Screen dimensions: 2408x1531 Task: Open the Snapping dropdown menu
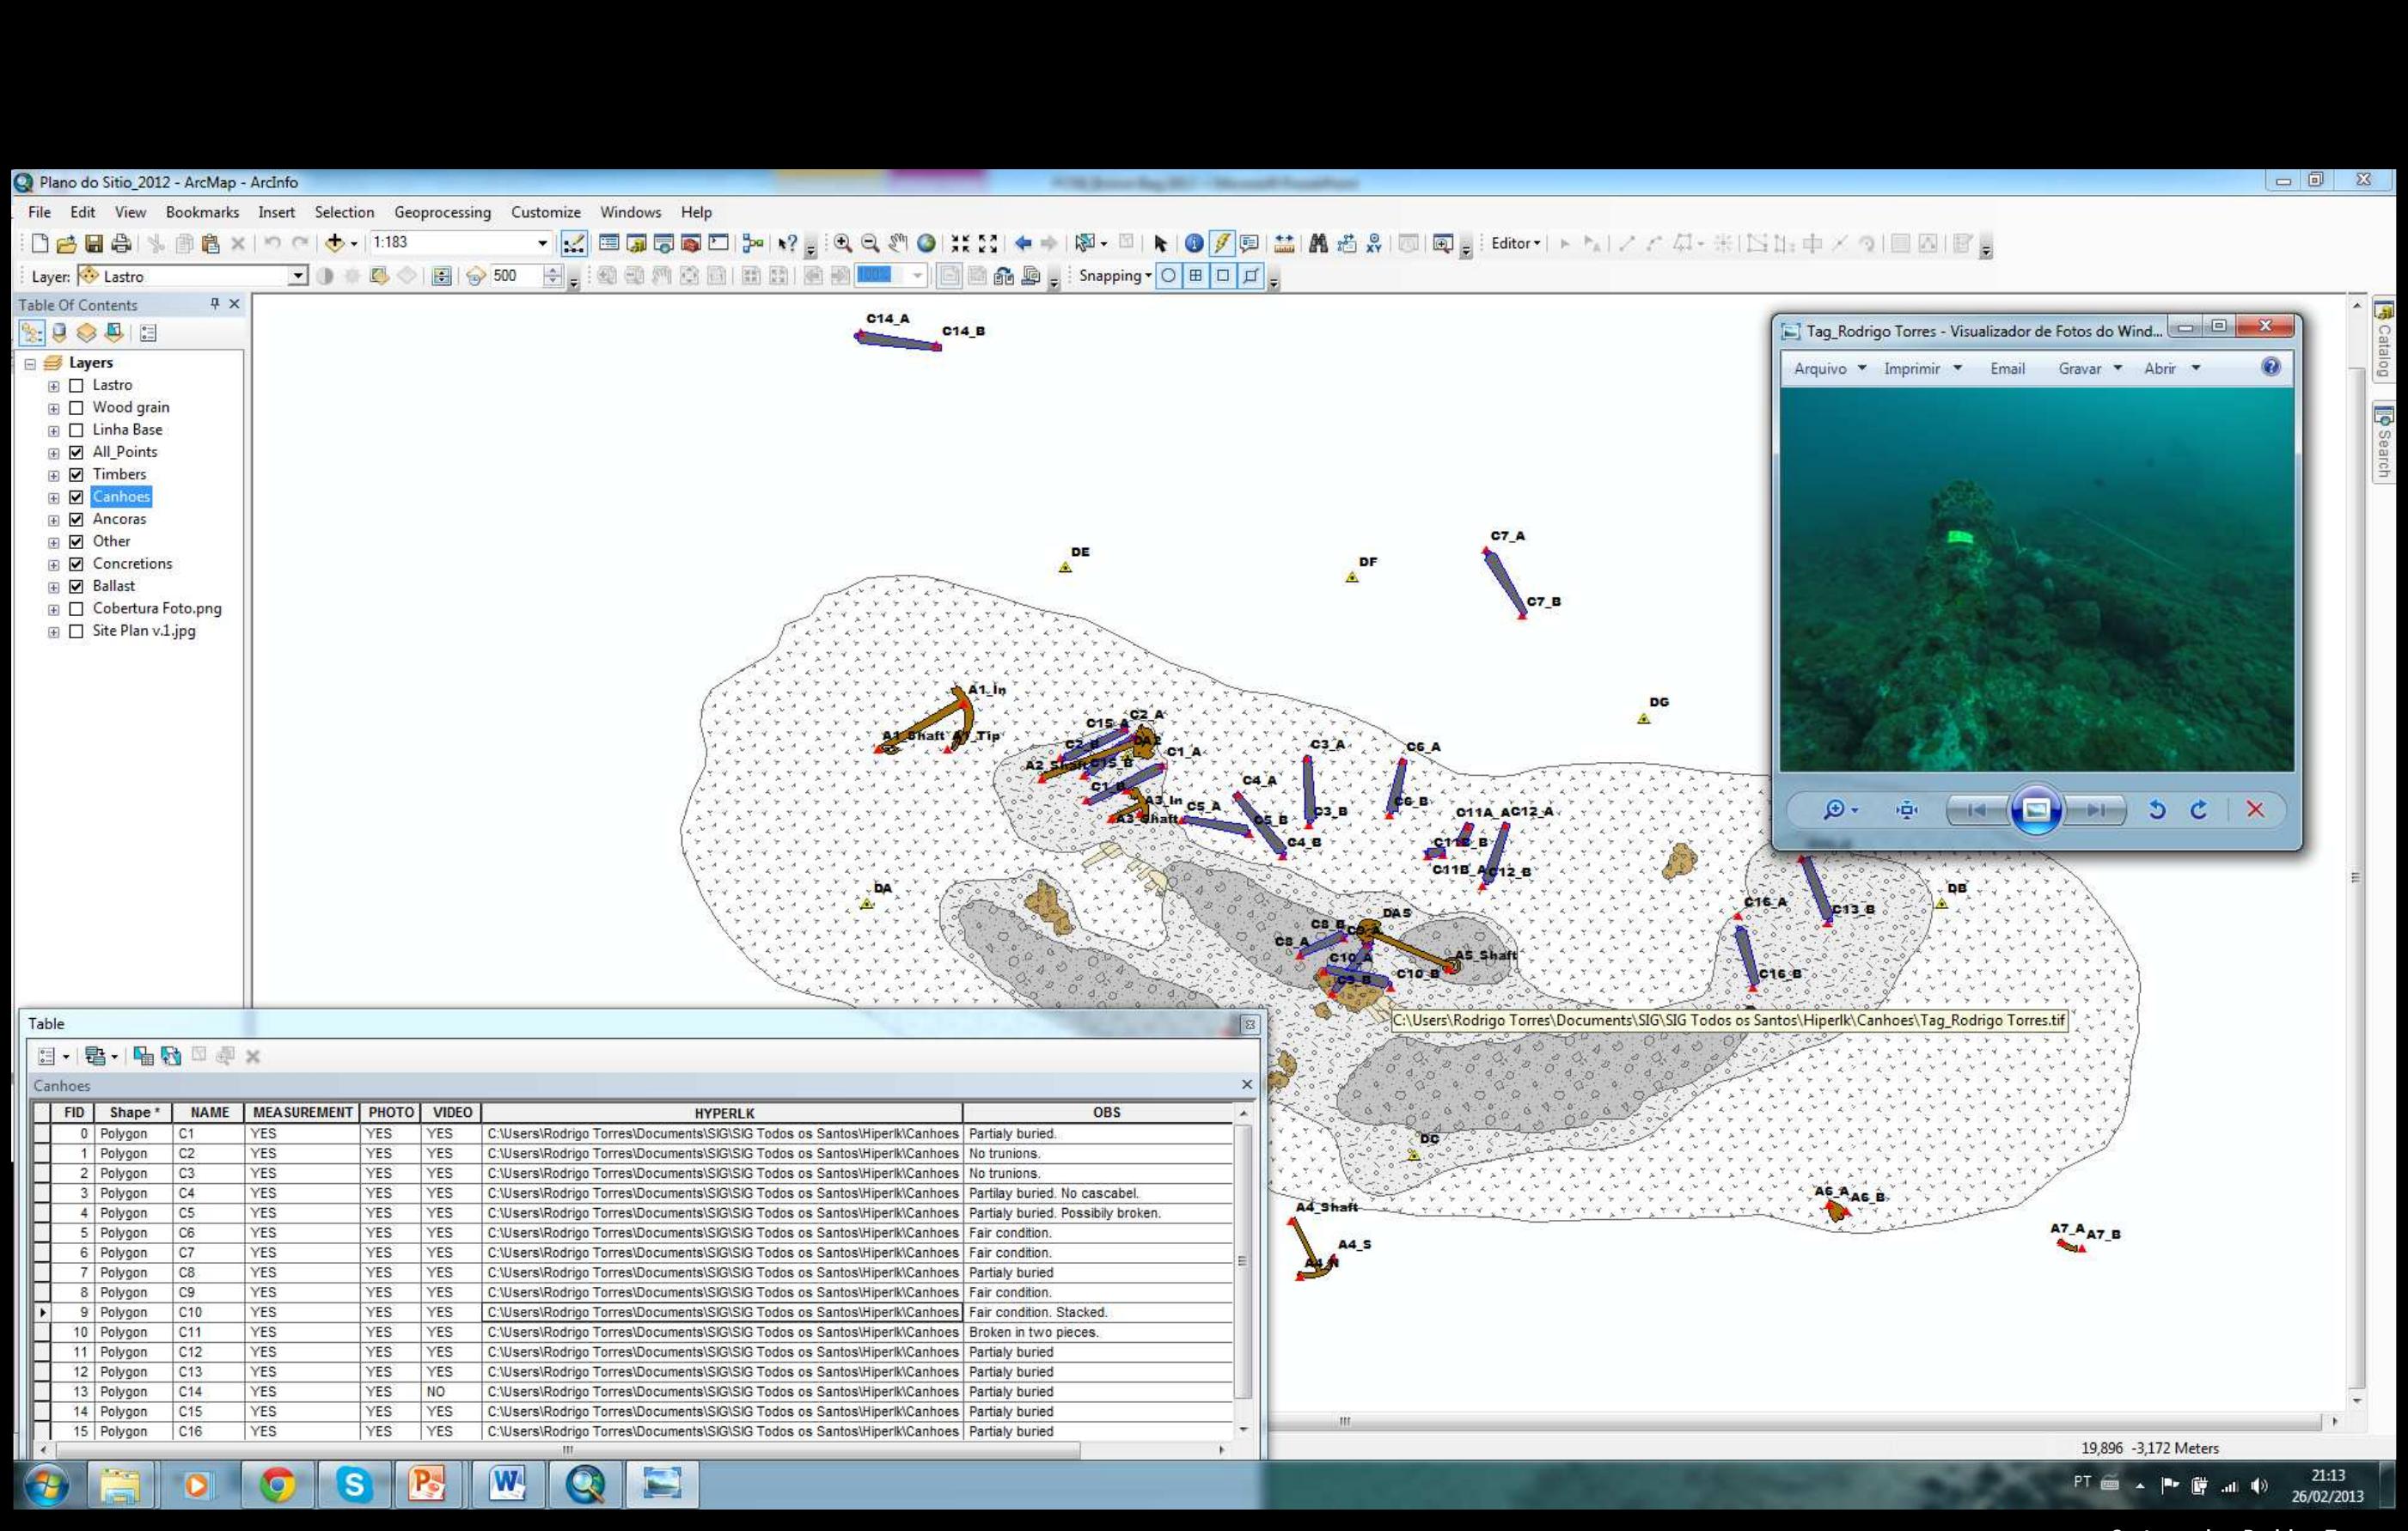coord(1115,276)
